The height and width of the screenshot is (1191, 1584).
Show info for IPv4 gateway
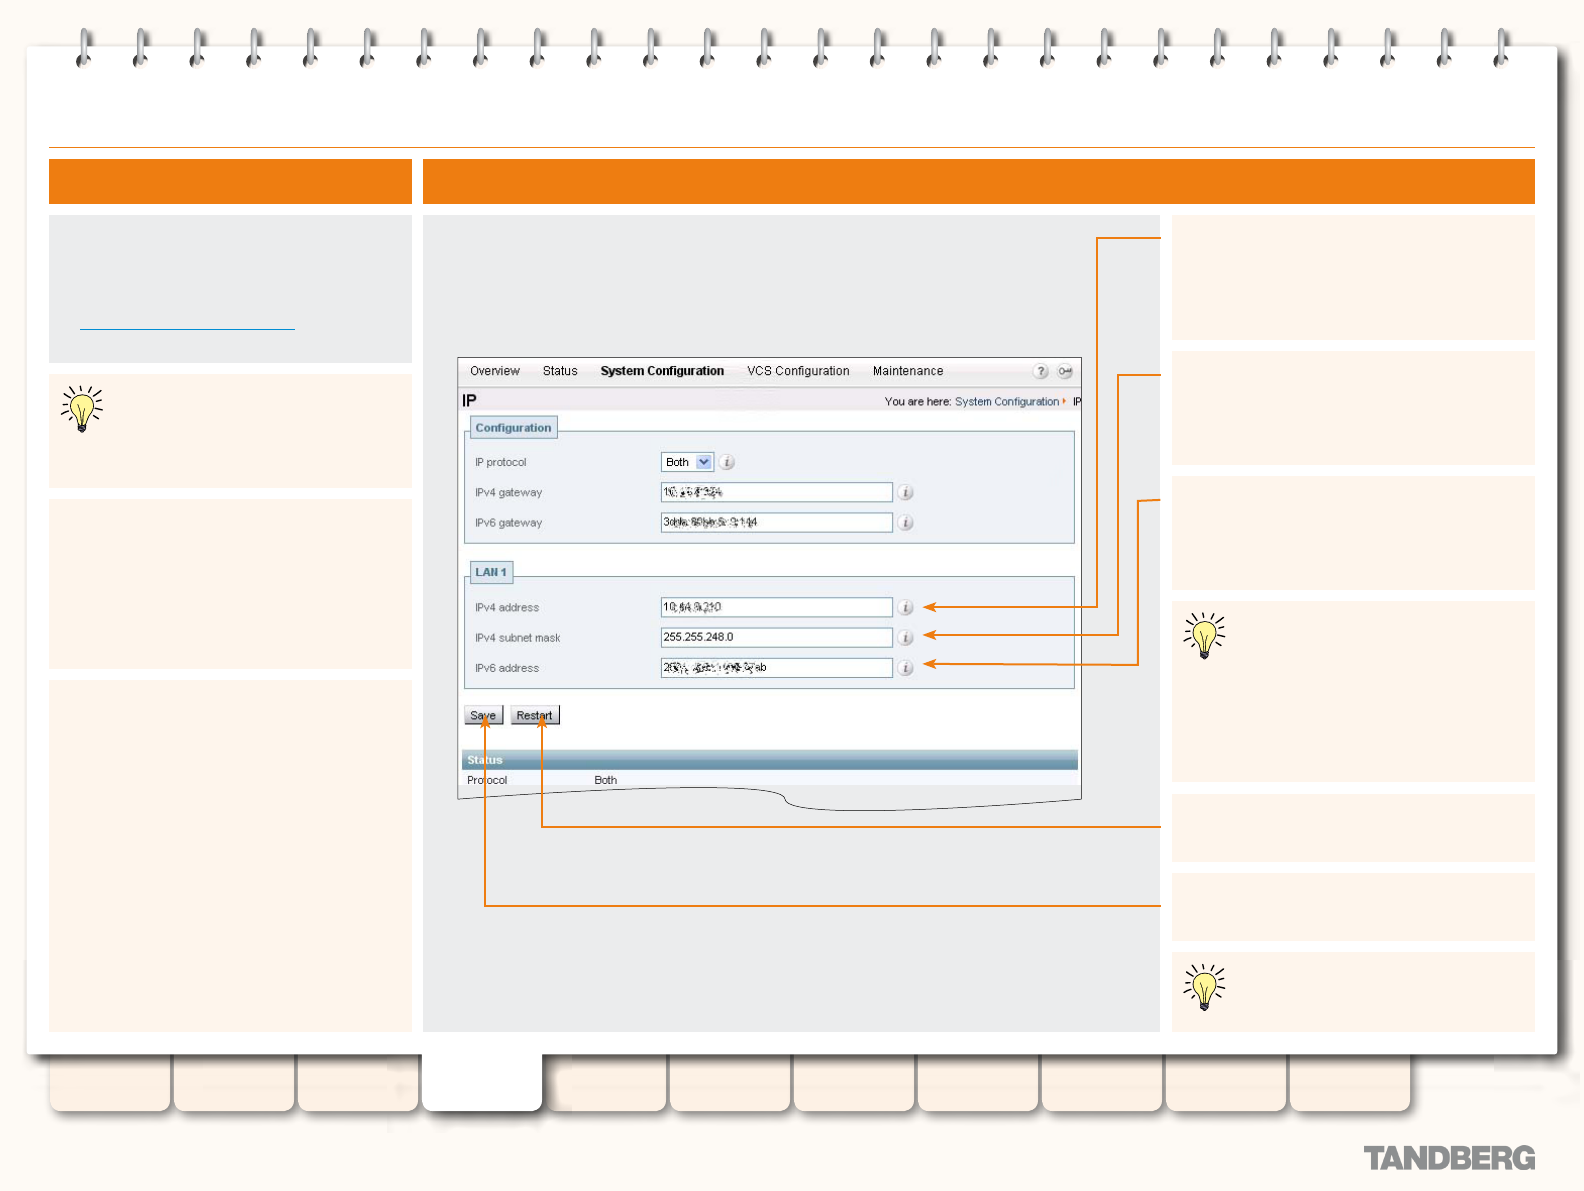[905, 492]
